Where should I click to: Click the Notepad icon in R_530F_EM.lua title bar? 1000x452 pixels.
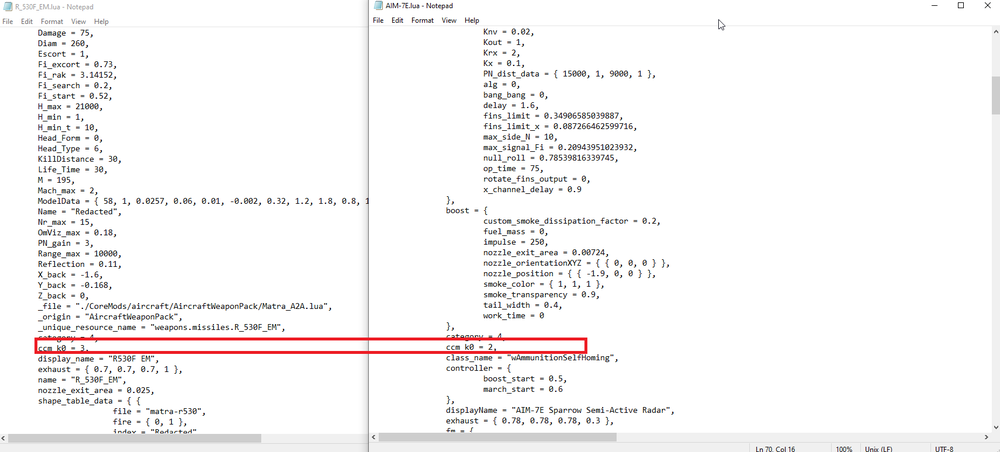click(x=7, y=7)
